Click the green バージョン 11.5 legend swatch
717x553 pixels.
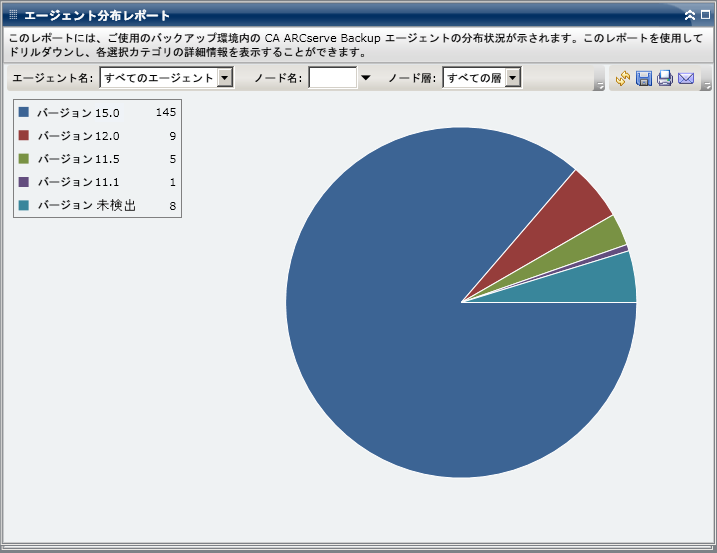[24, 158]
